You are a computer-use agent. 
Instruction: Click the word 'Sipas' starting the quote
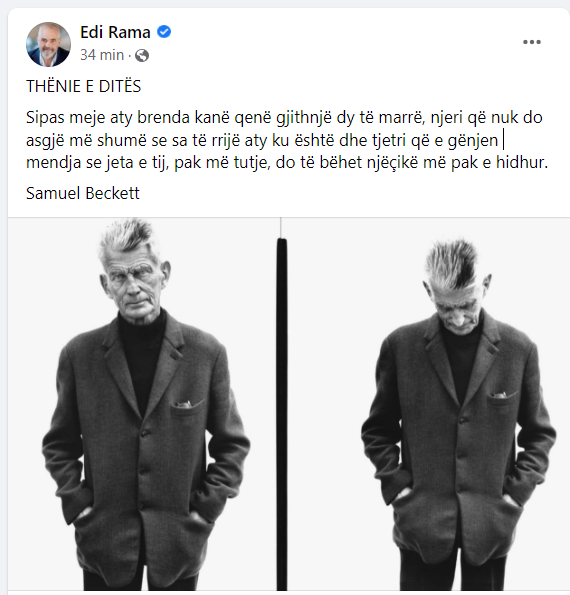pyautogui.click(x=45, y=118)
